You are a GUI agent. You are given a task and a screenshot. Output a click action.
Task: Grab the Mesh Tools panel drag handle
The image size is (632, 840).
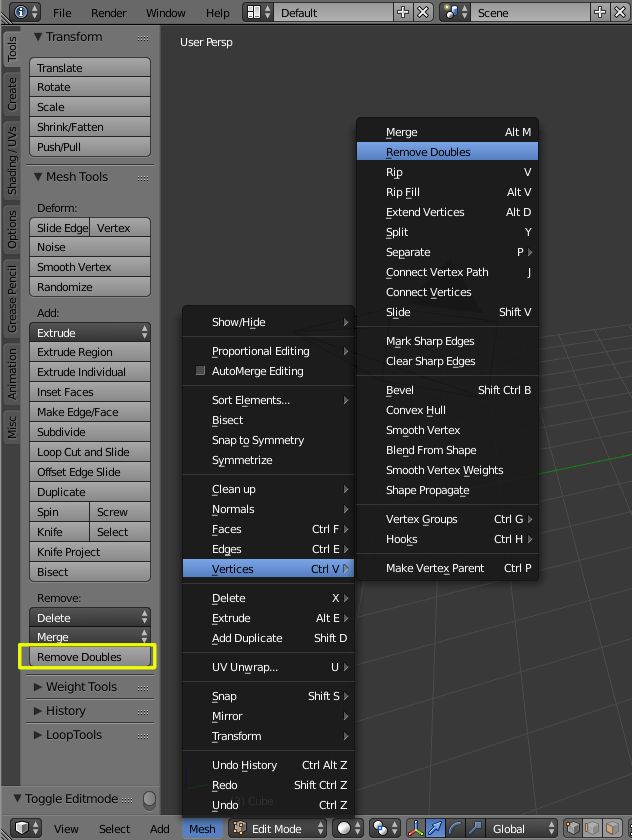pos(143,178)
